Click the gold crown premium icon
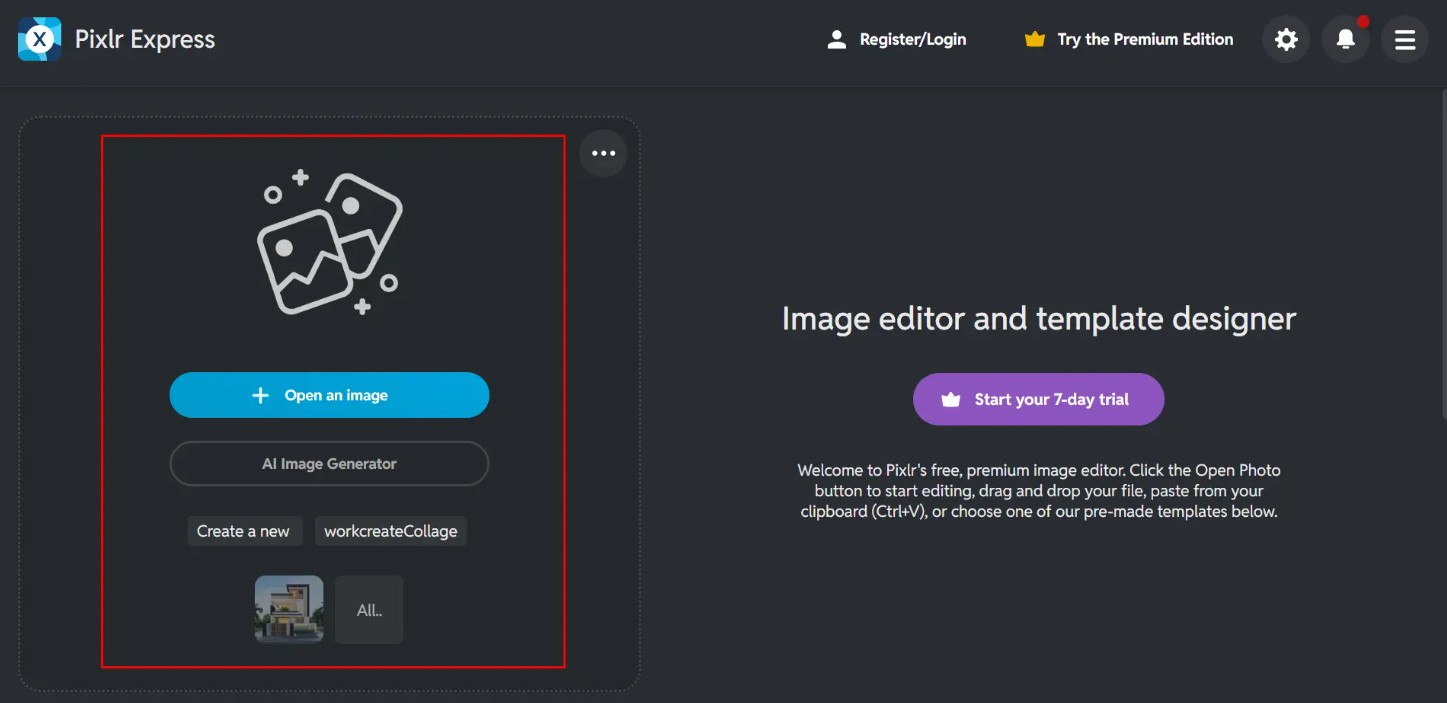 coord(1035,39)
